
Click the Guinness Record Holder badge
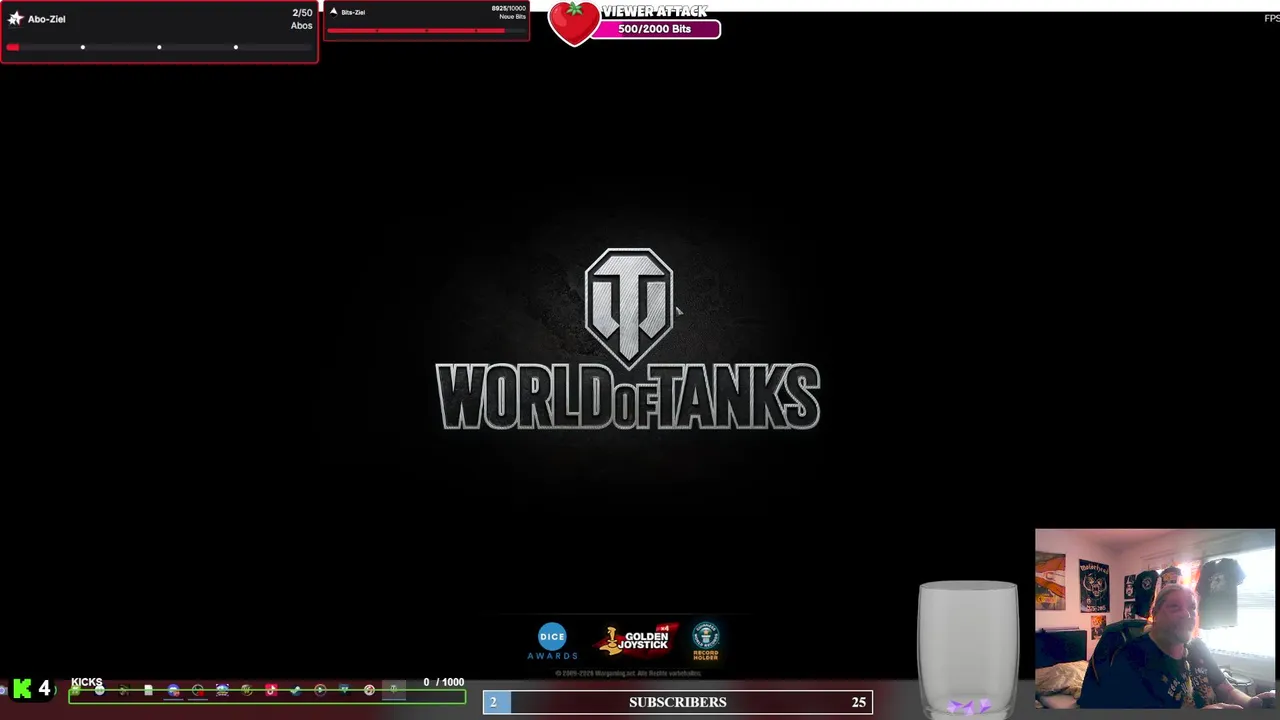pos(706,641)
